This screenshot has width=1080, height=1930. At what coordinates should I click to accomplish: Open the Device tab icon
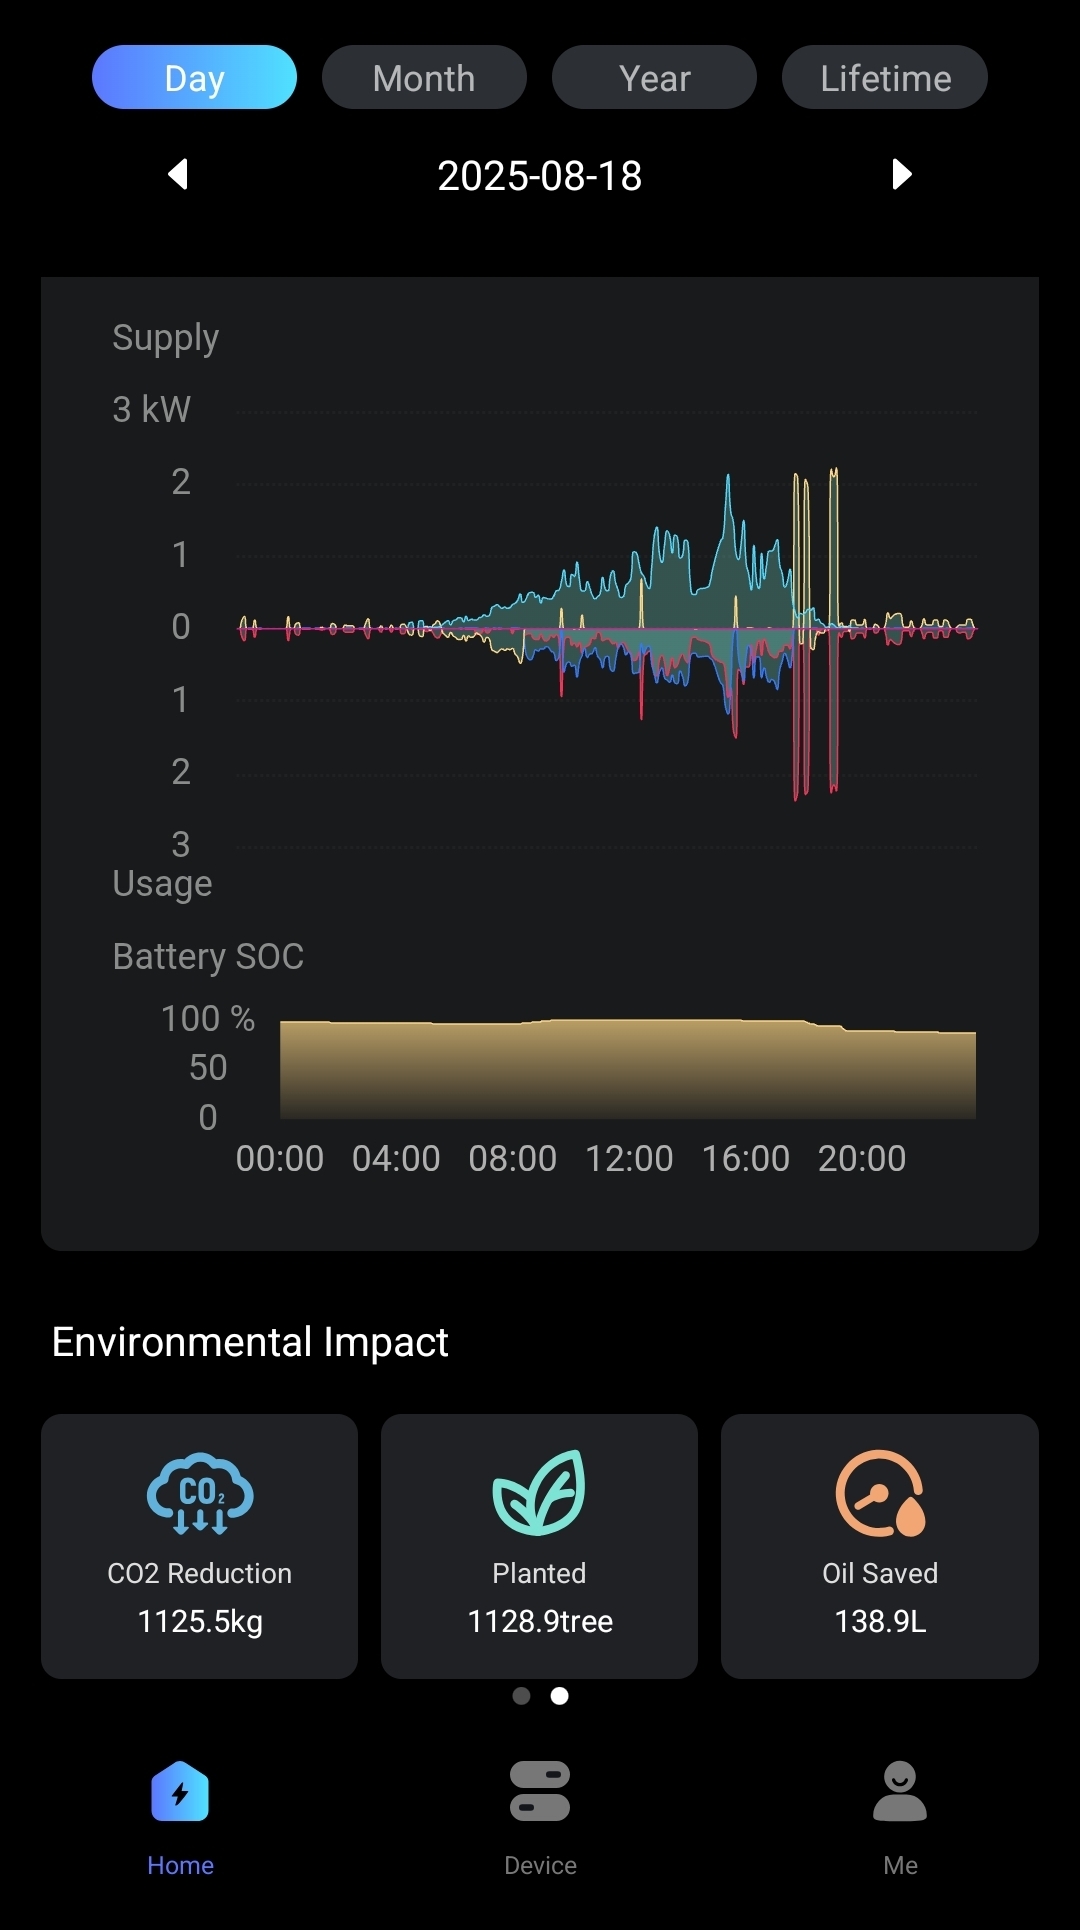(x=540, y=1791)
